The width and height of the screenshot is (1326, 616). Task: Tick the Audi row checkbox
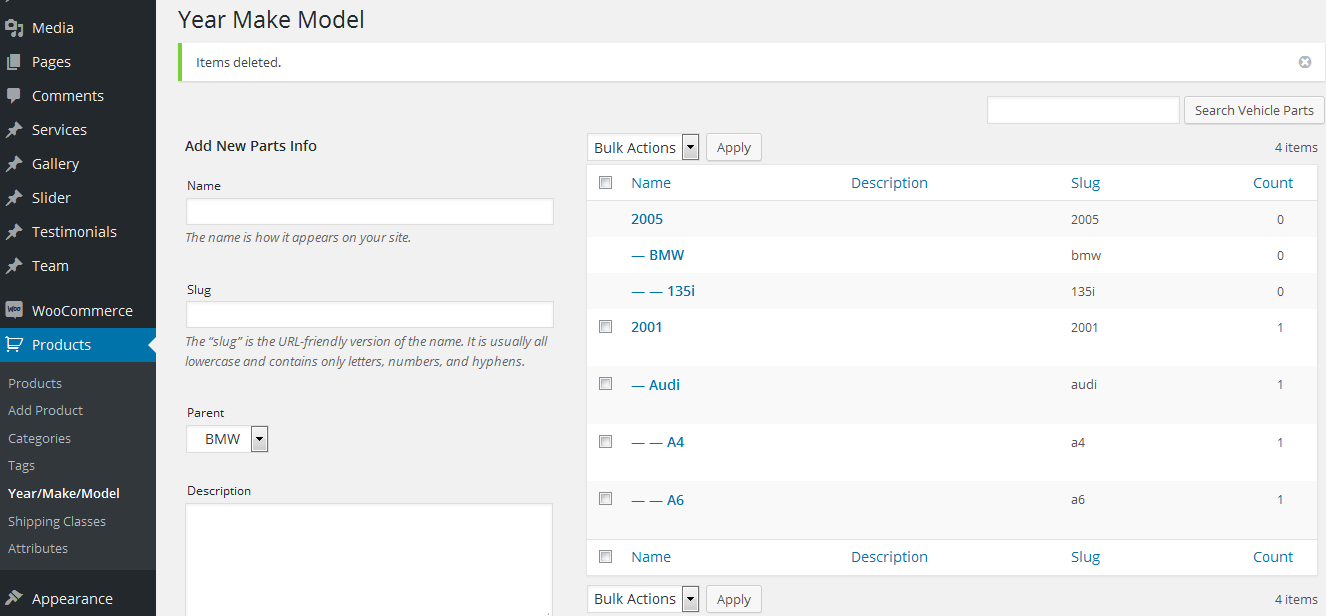(605, 384)
